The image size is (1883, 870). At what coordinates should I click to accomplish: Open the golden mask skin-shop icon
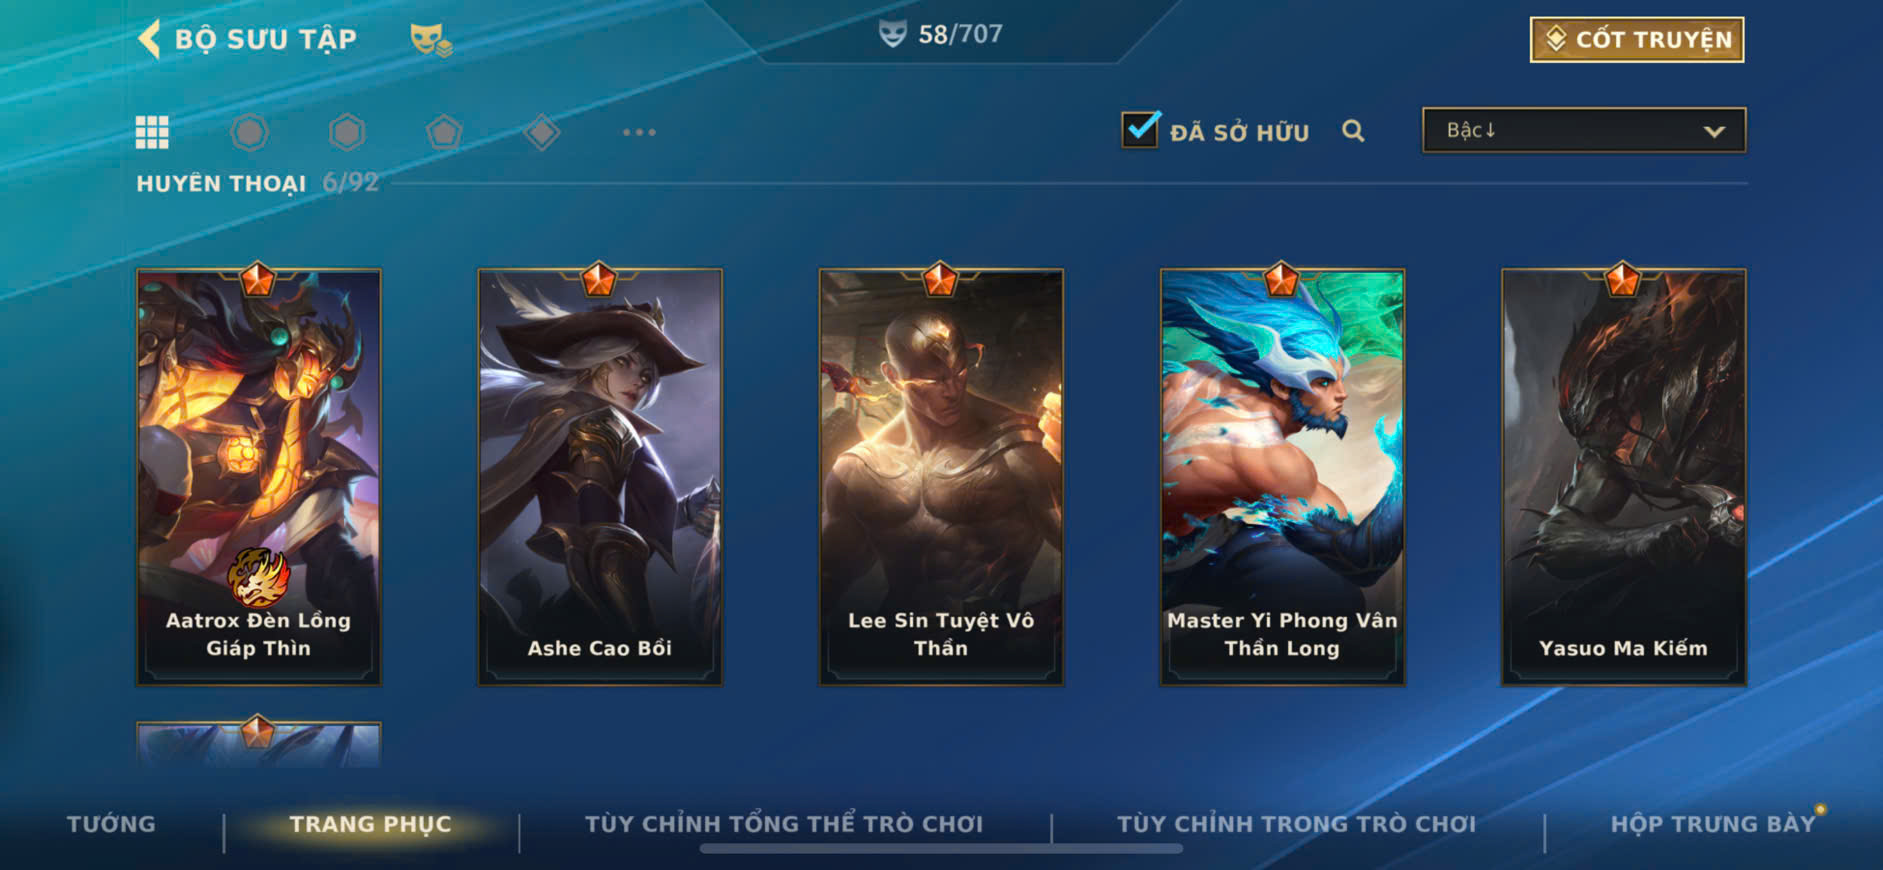431,40
